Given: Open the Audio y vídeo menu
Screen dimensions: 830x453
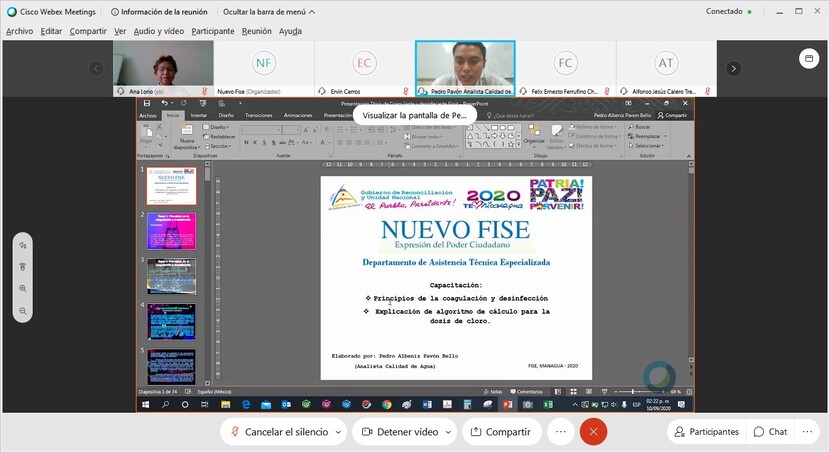Looking at the screenshot, I should (159, 31).
